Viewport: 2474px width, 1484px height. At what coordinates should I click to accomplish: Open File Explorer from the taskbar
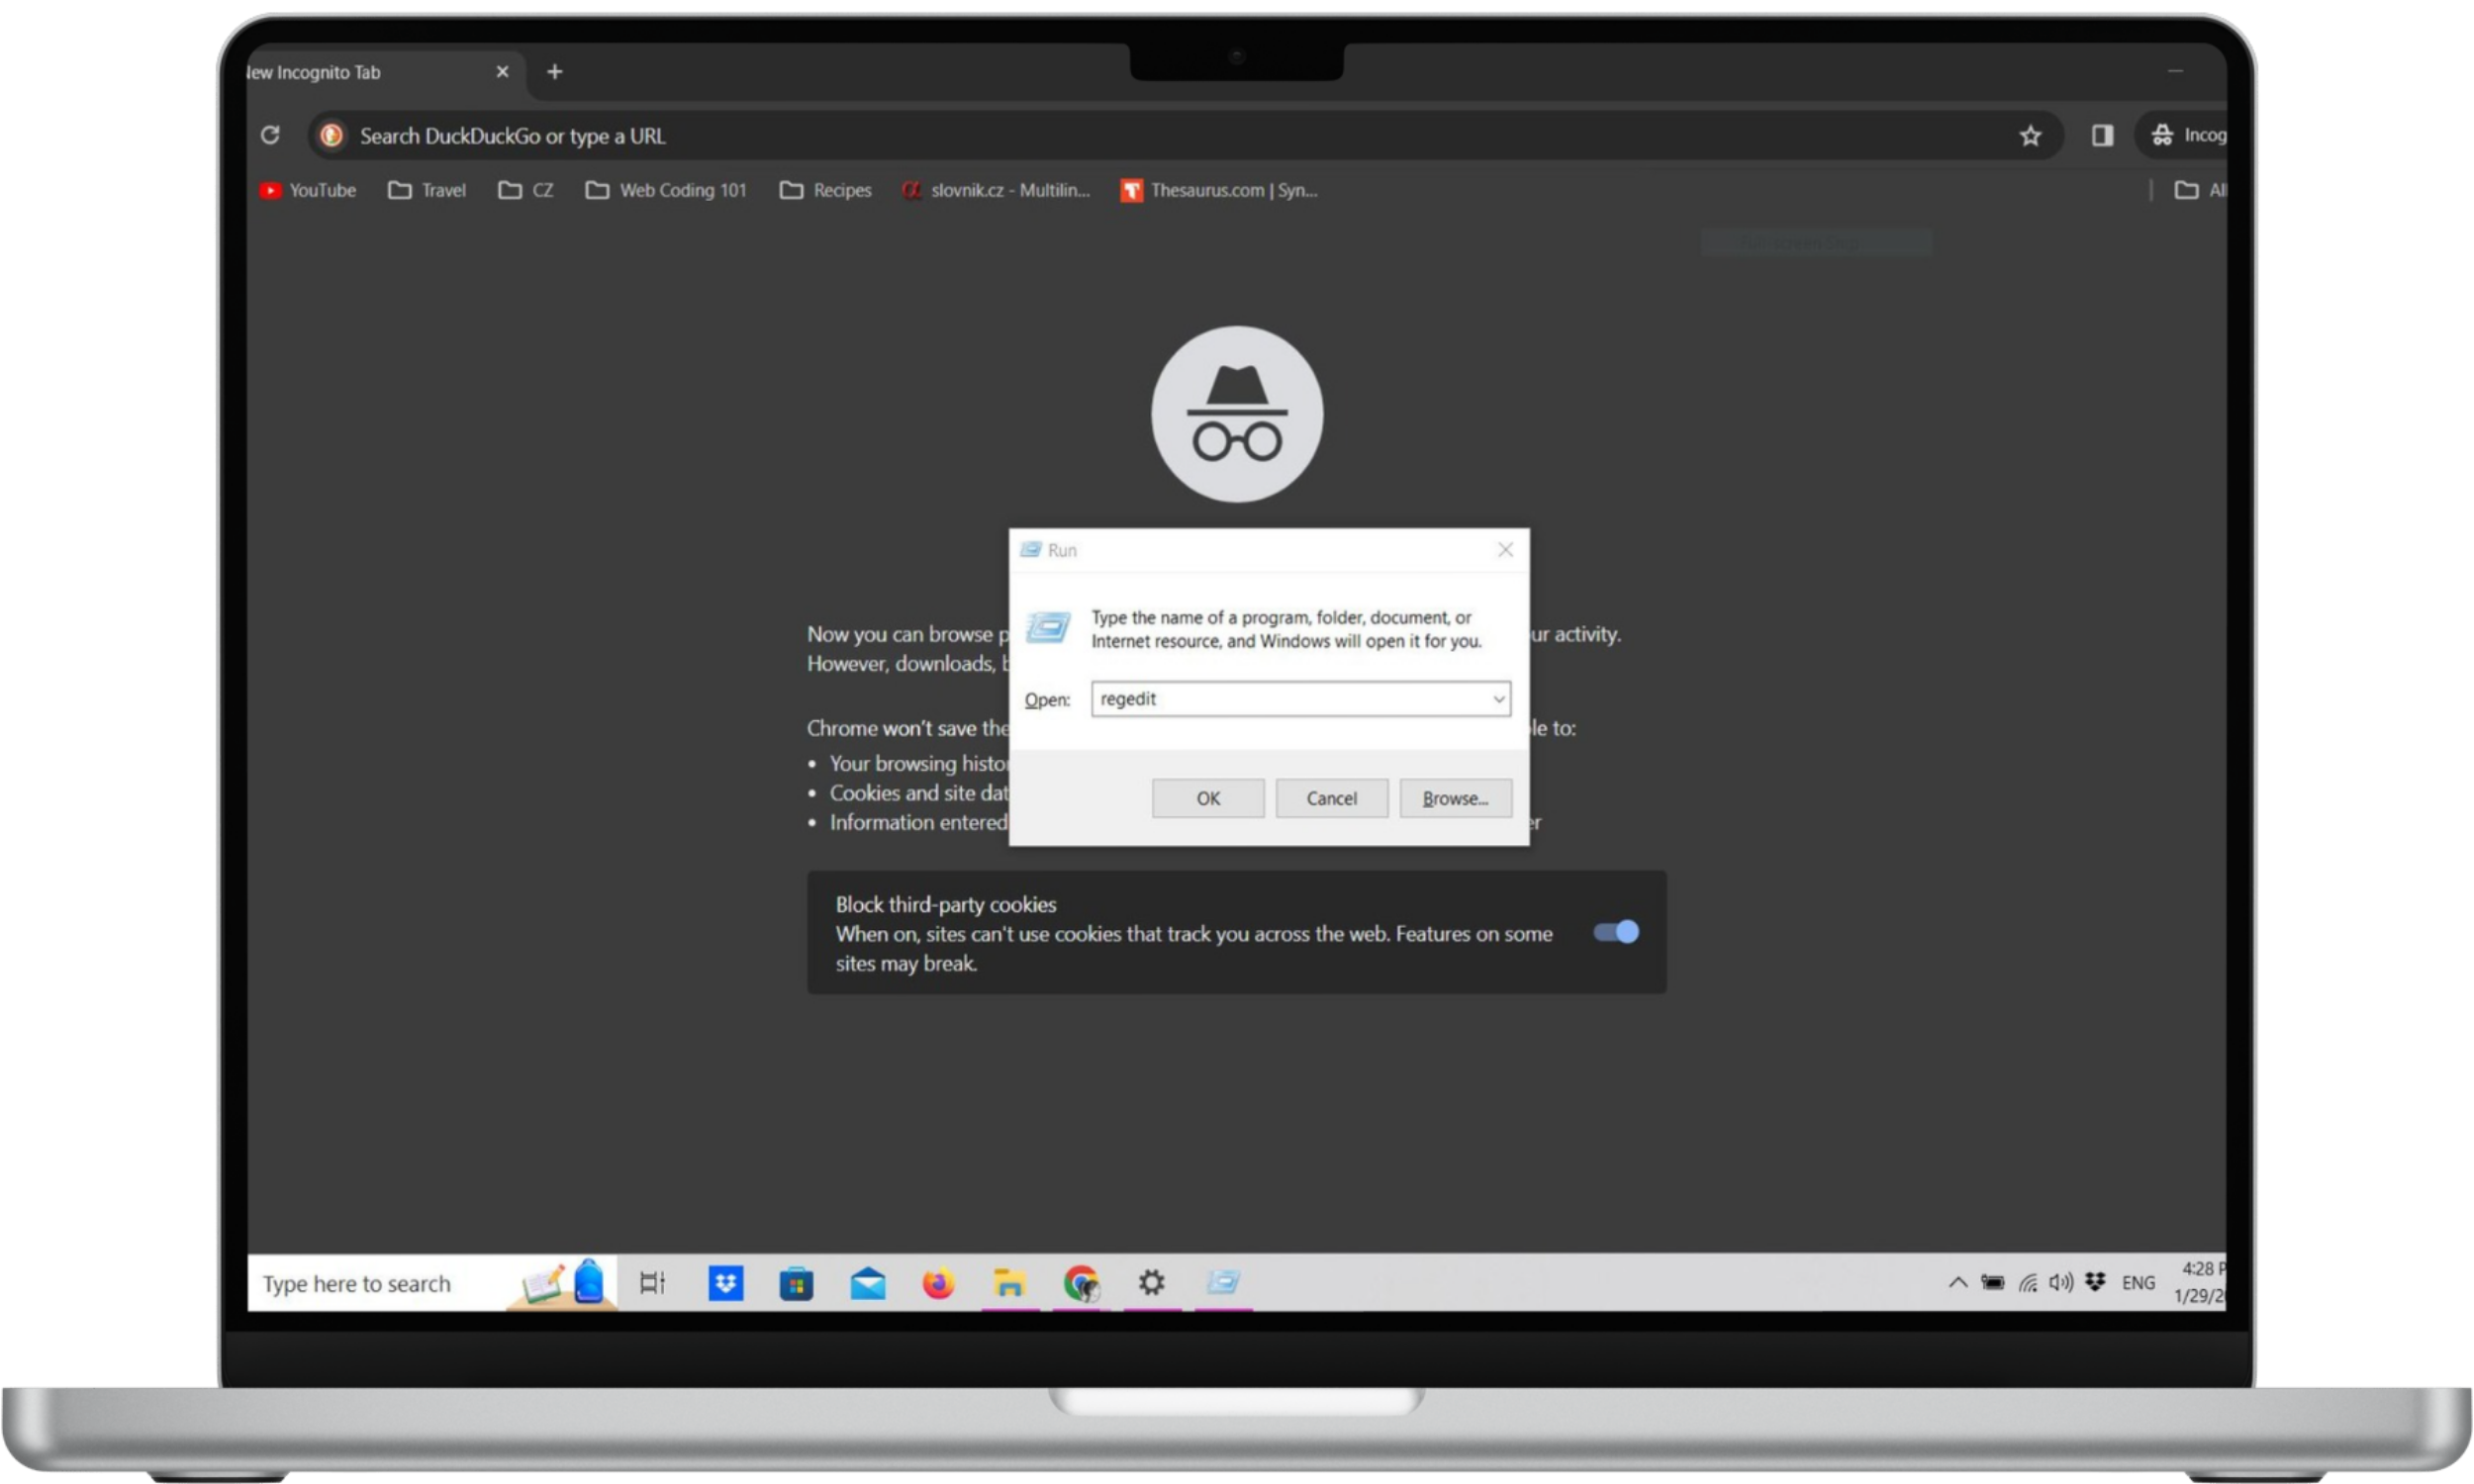click(1009, 1282)
